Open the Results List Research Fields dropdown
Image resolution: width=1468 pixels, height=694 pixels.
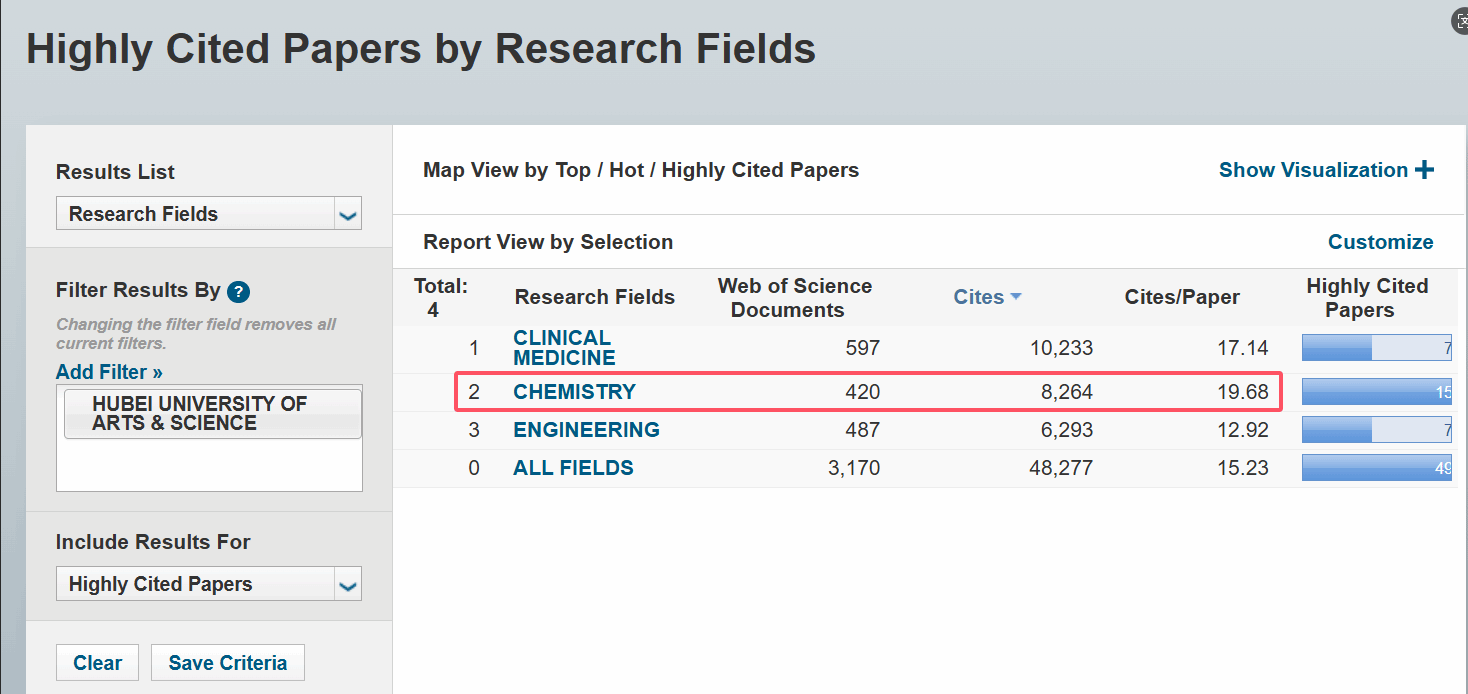208,214
